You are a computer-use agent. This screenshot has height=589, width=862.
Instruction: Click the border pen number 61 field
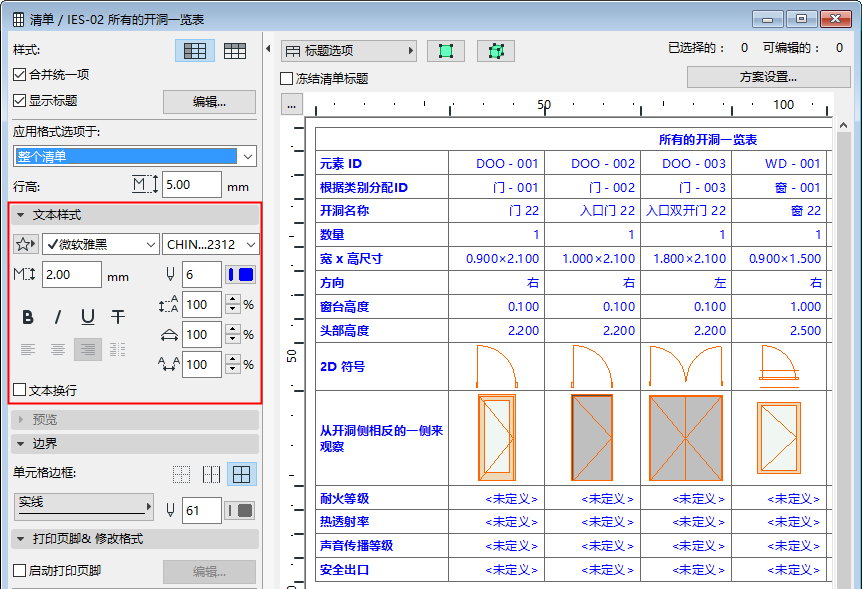coord(202,510)
